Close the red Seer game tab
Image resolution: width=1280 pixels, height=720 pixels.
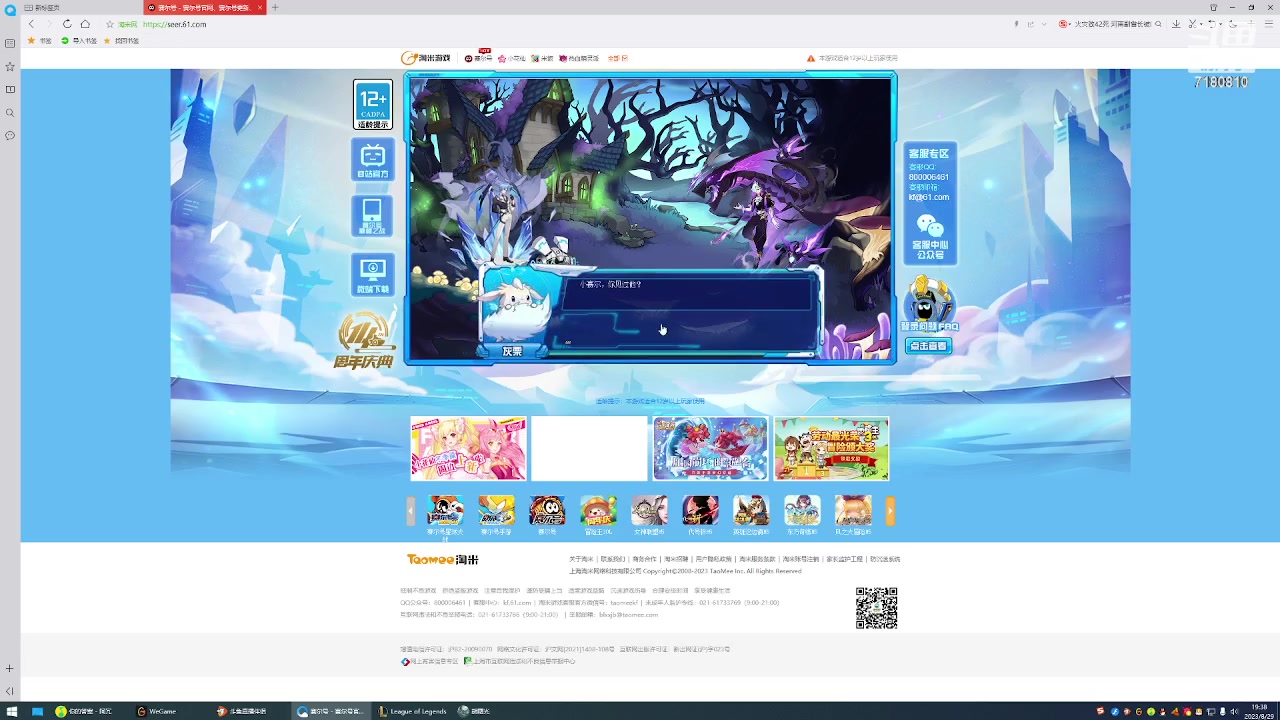(x=260, y=7)
